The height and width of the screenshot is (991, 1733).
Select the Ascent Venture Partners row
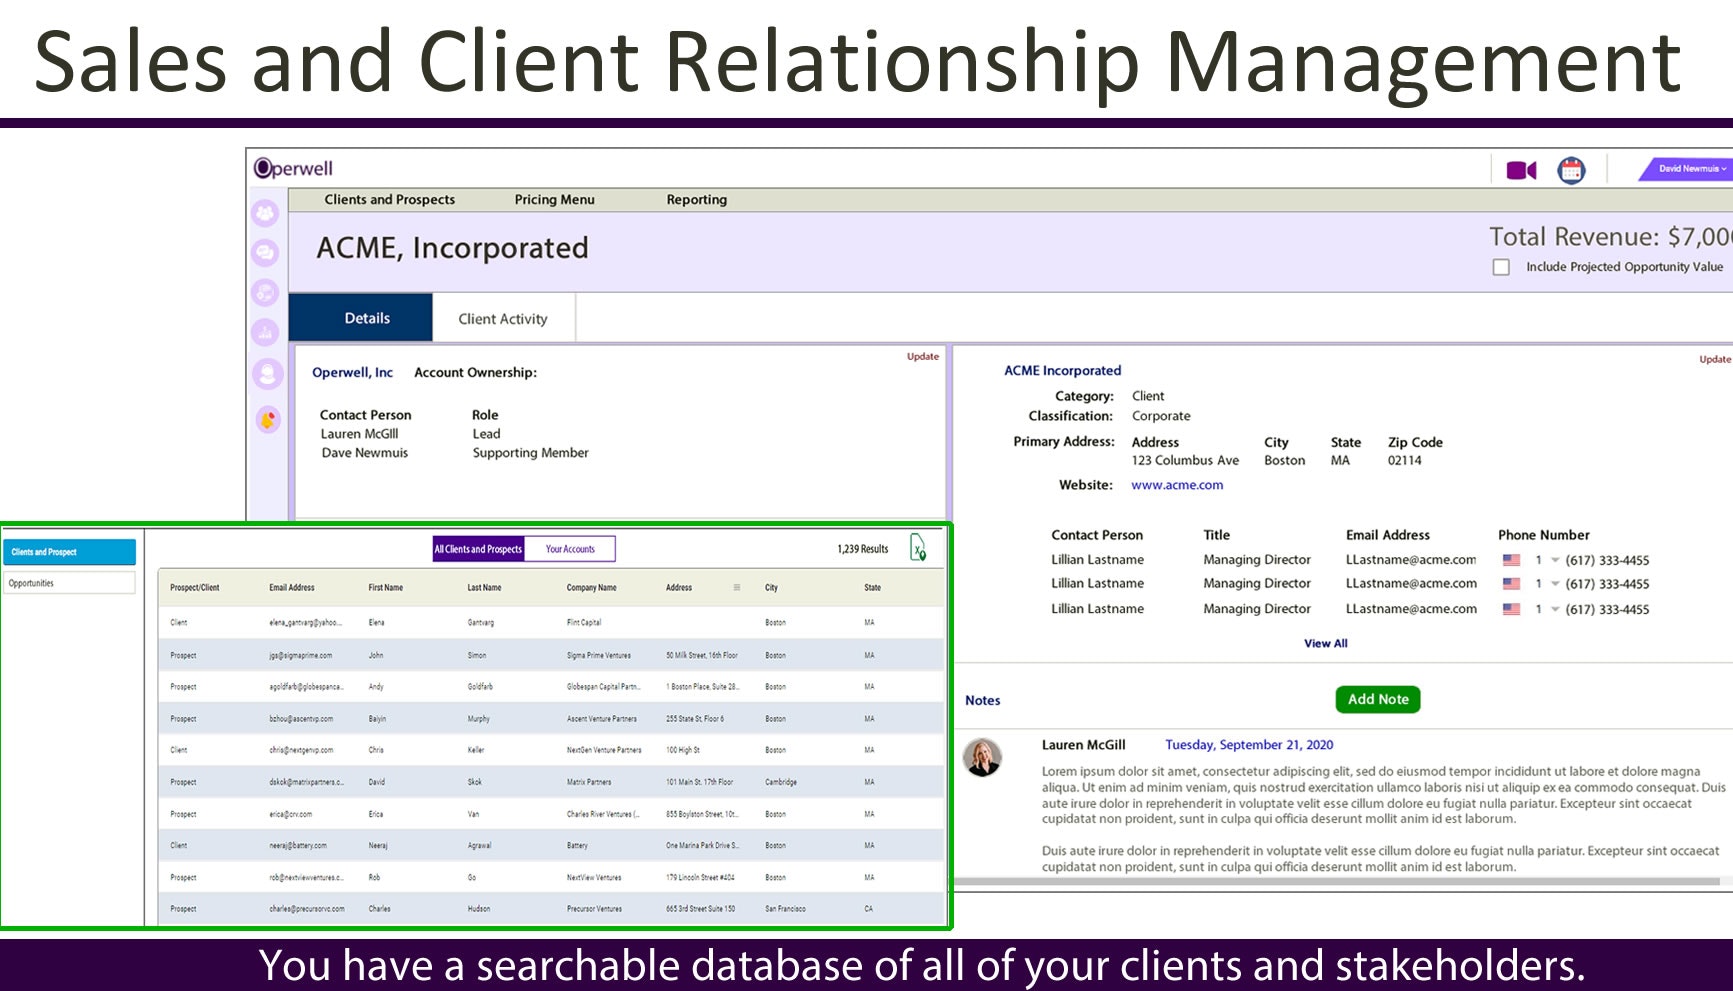551,718
